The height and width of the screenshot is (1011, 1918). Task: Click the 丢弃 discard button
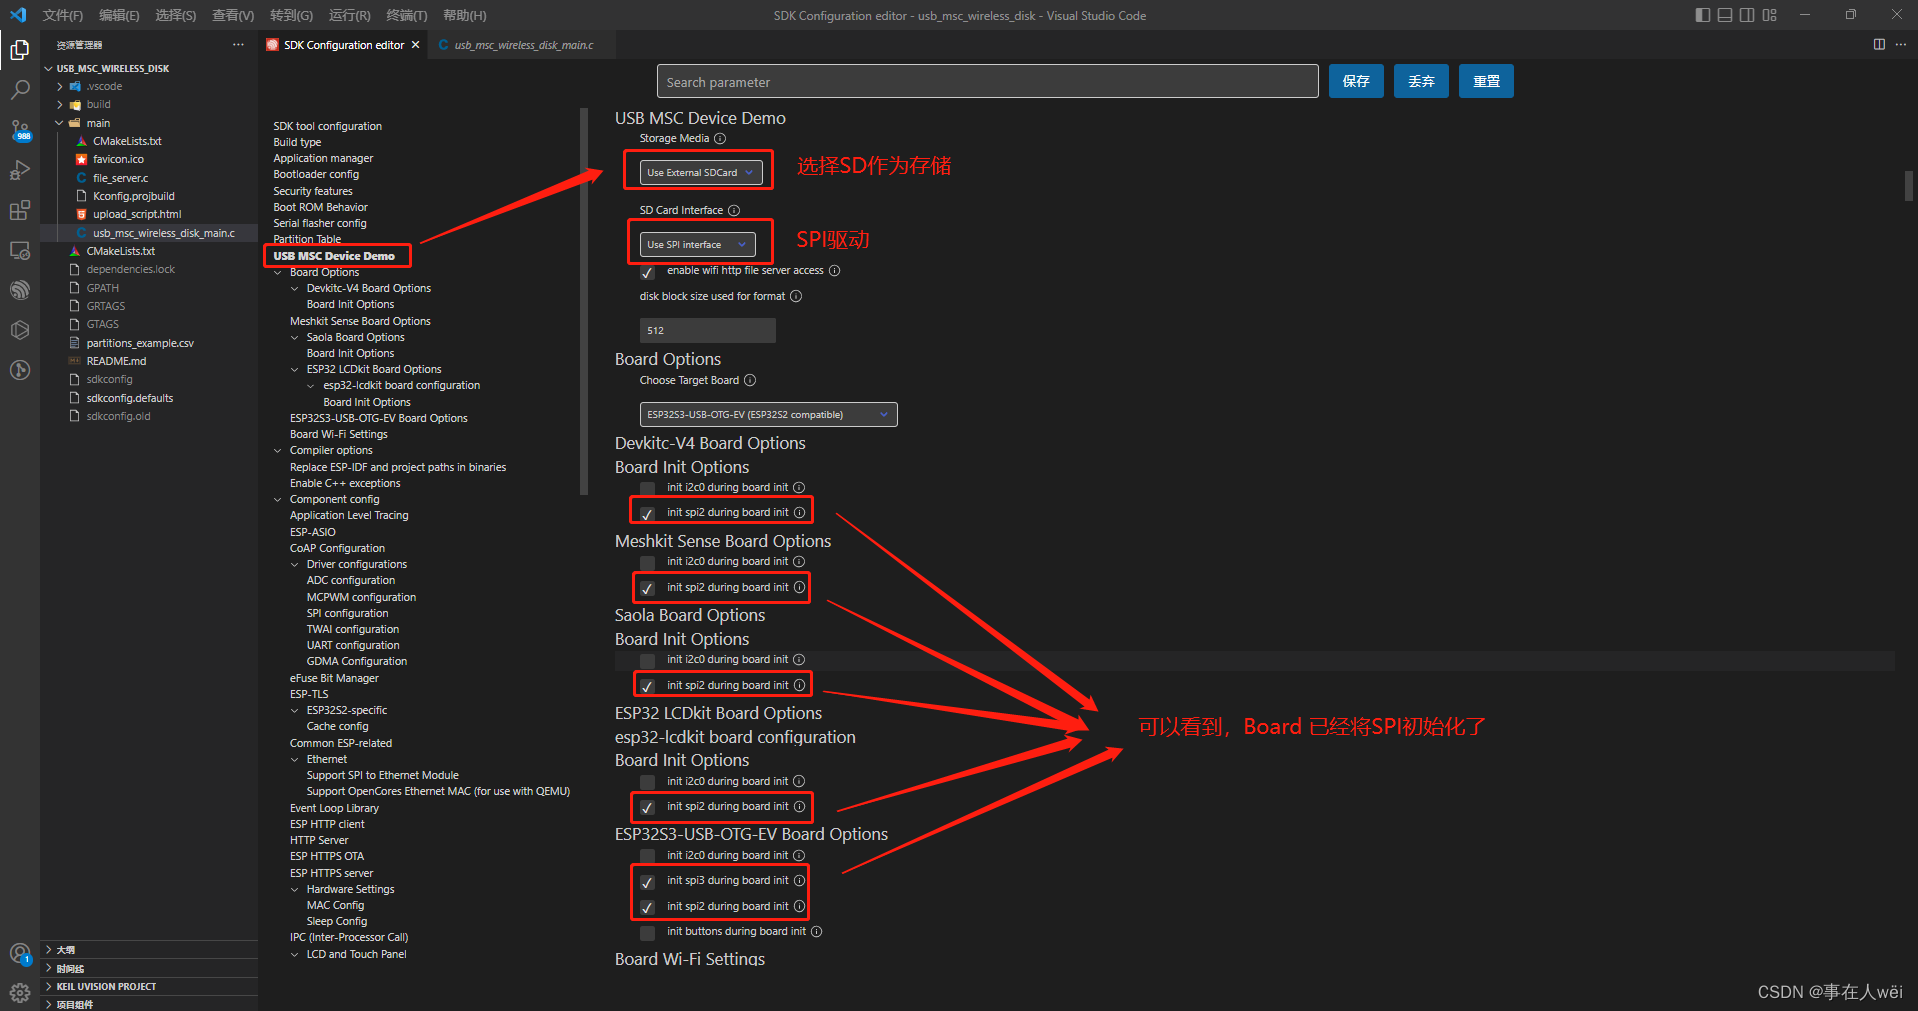(x=1421, y=82)
